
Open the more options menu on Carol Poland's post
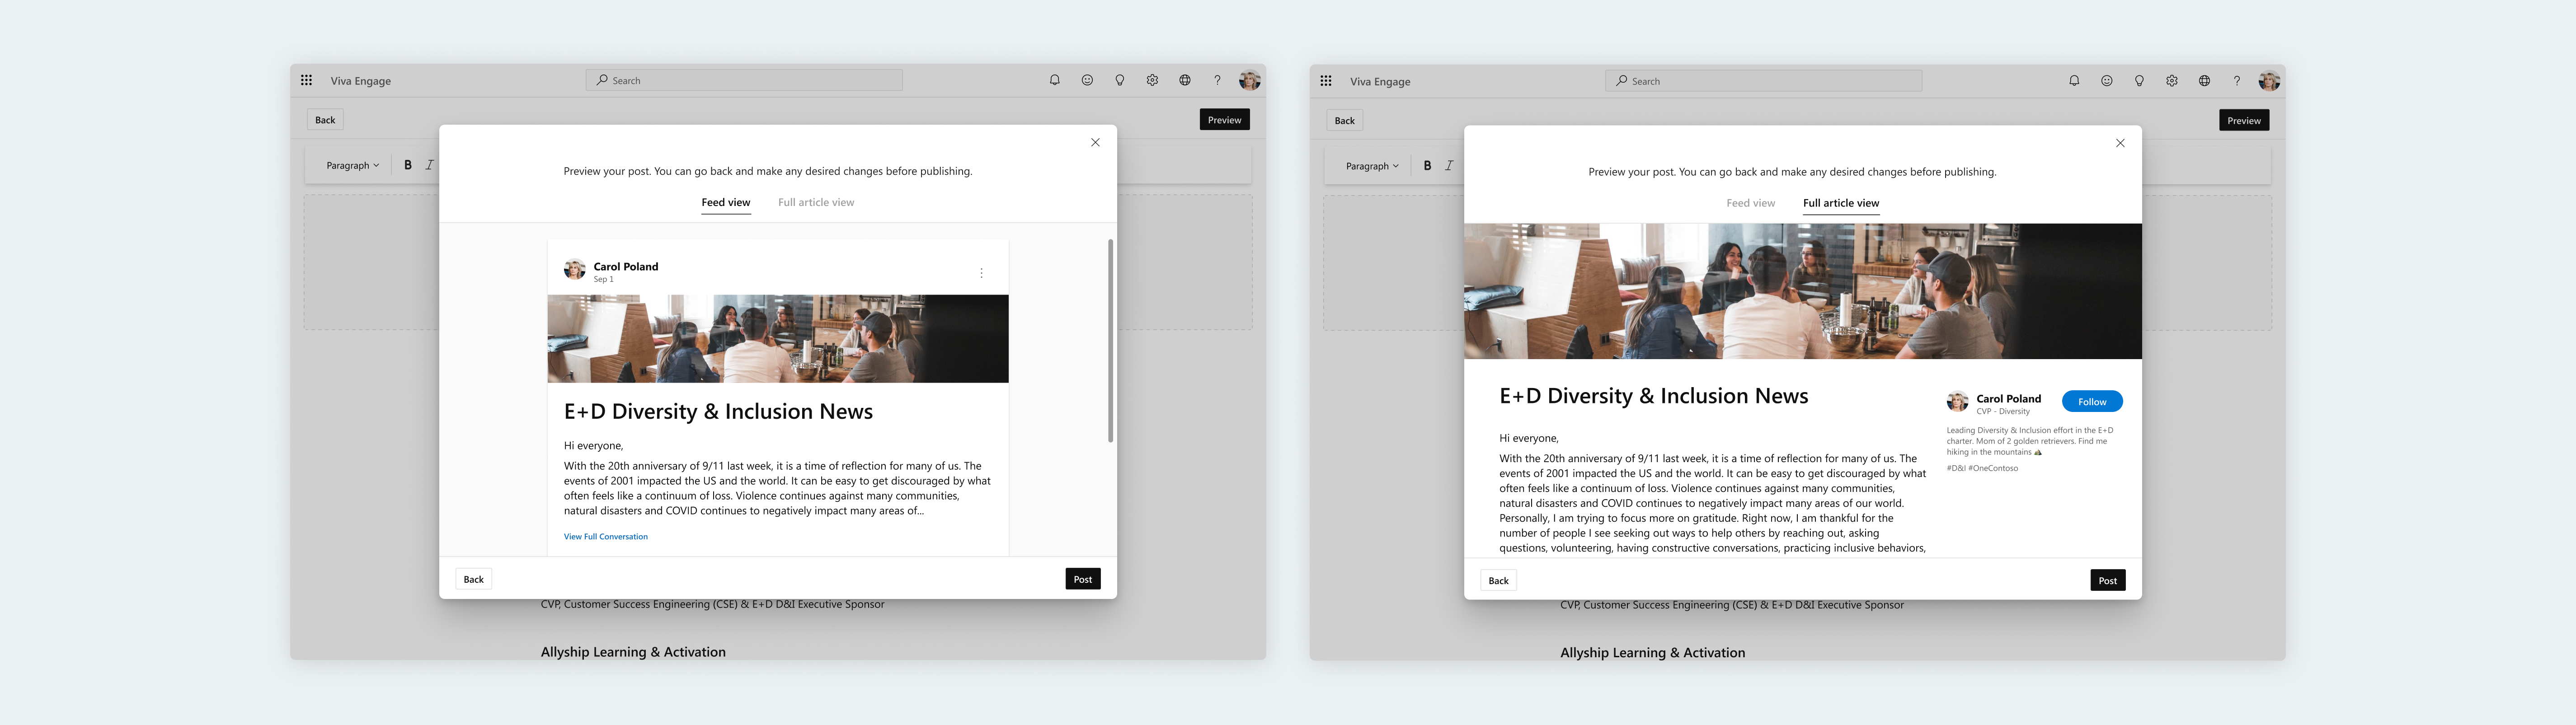tap(981, 273)
